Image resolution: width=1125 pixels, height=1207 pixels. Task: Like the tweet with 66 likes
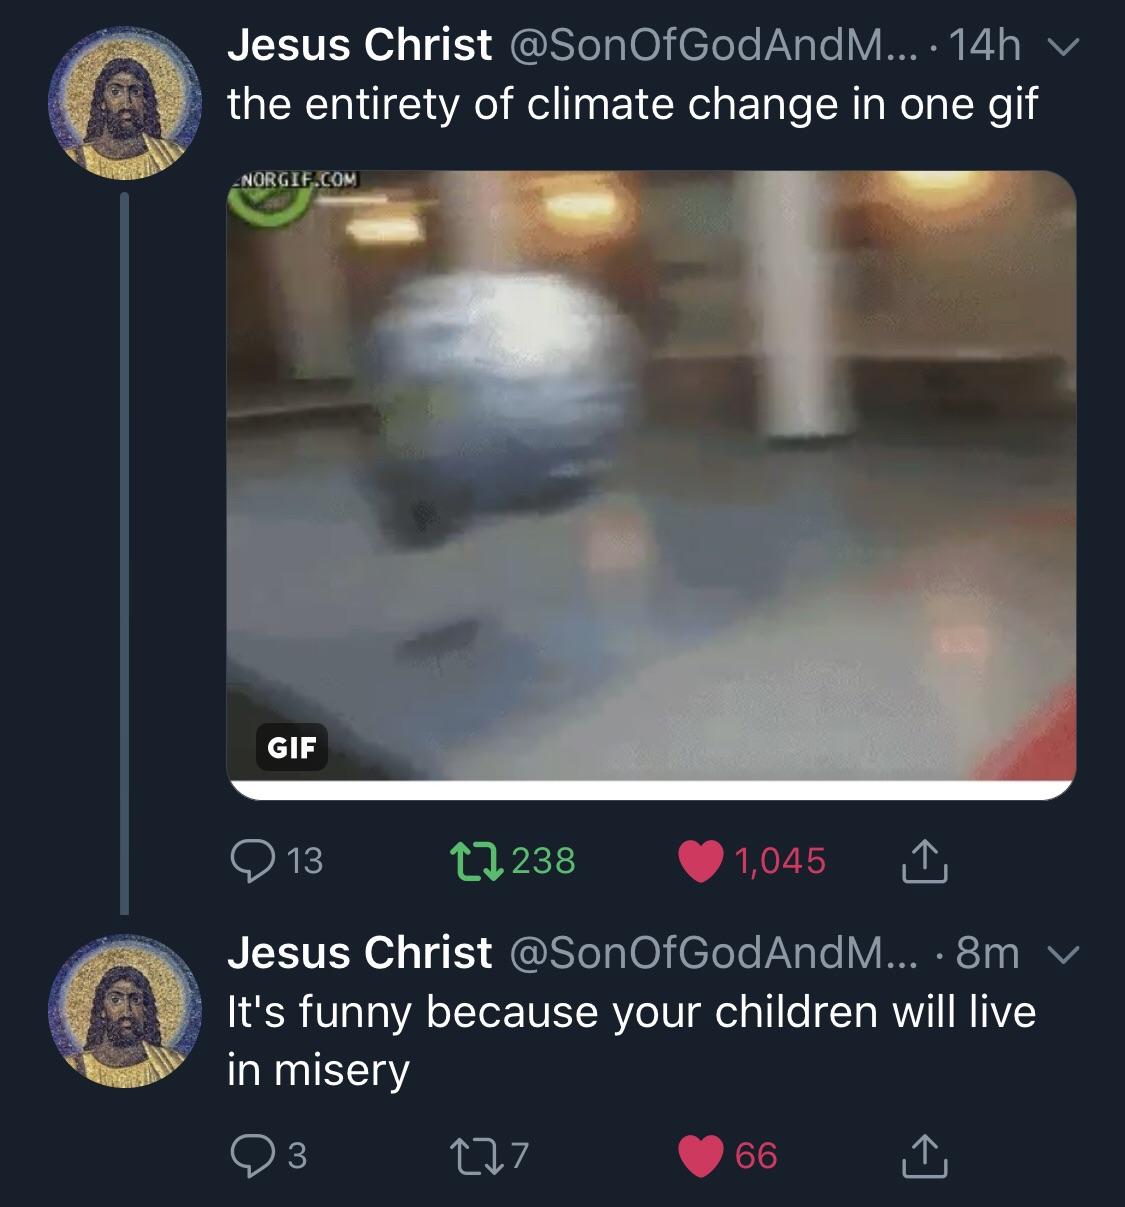coord(728,1155)
